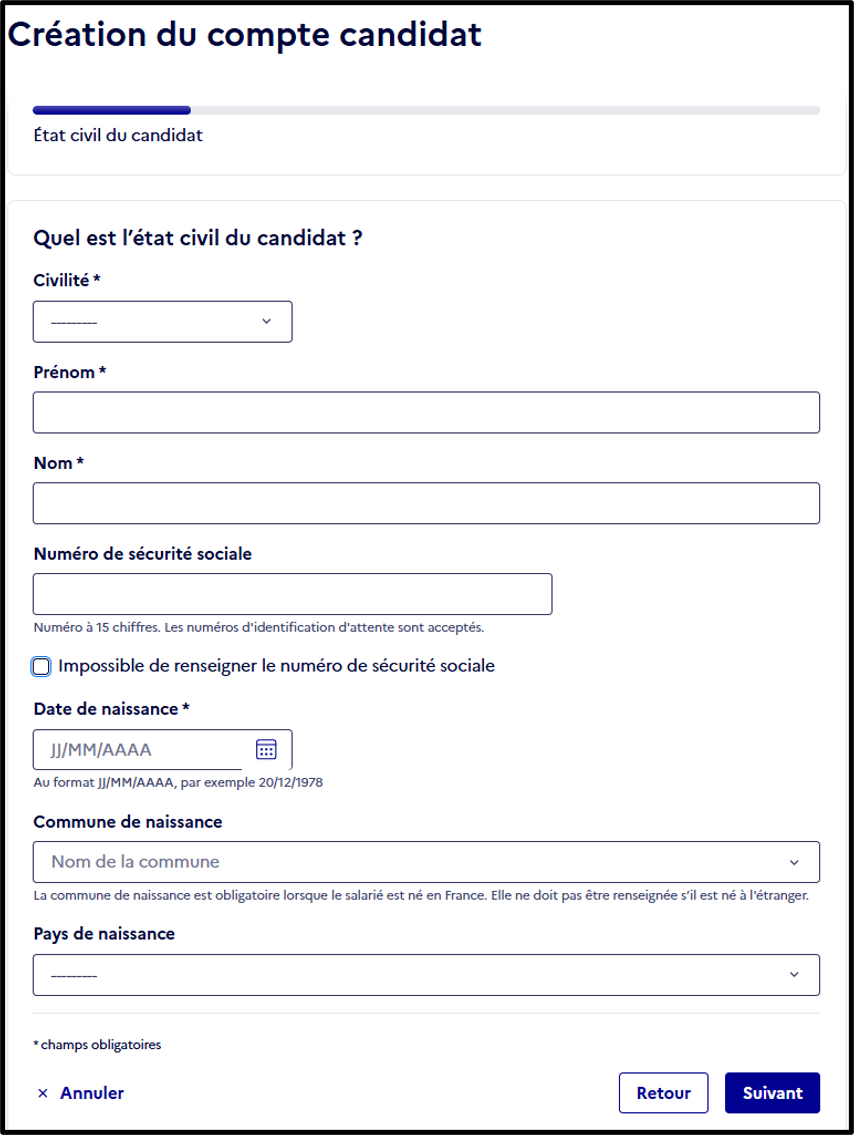Click the blue progress bar step indicator
854x1135 pixels.
click(x=112, y=110)
